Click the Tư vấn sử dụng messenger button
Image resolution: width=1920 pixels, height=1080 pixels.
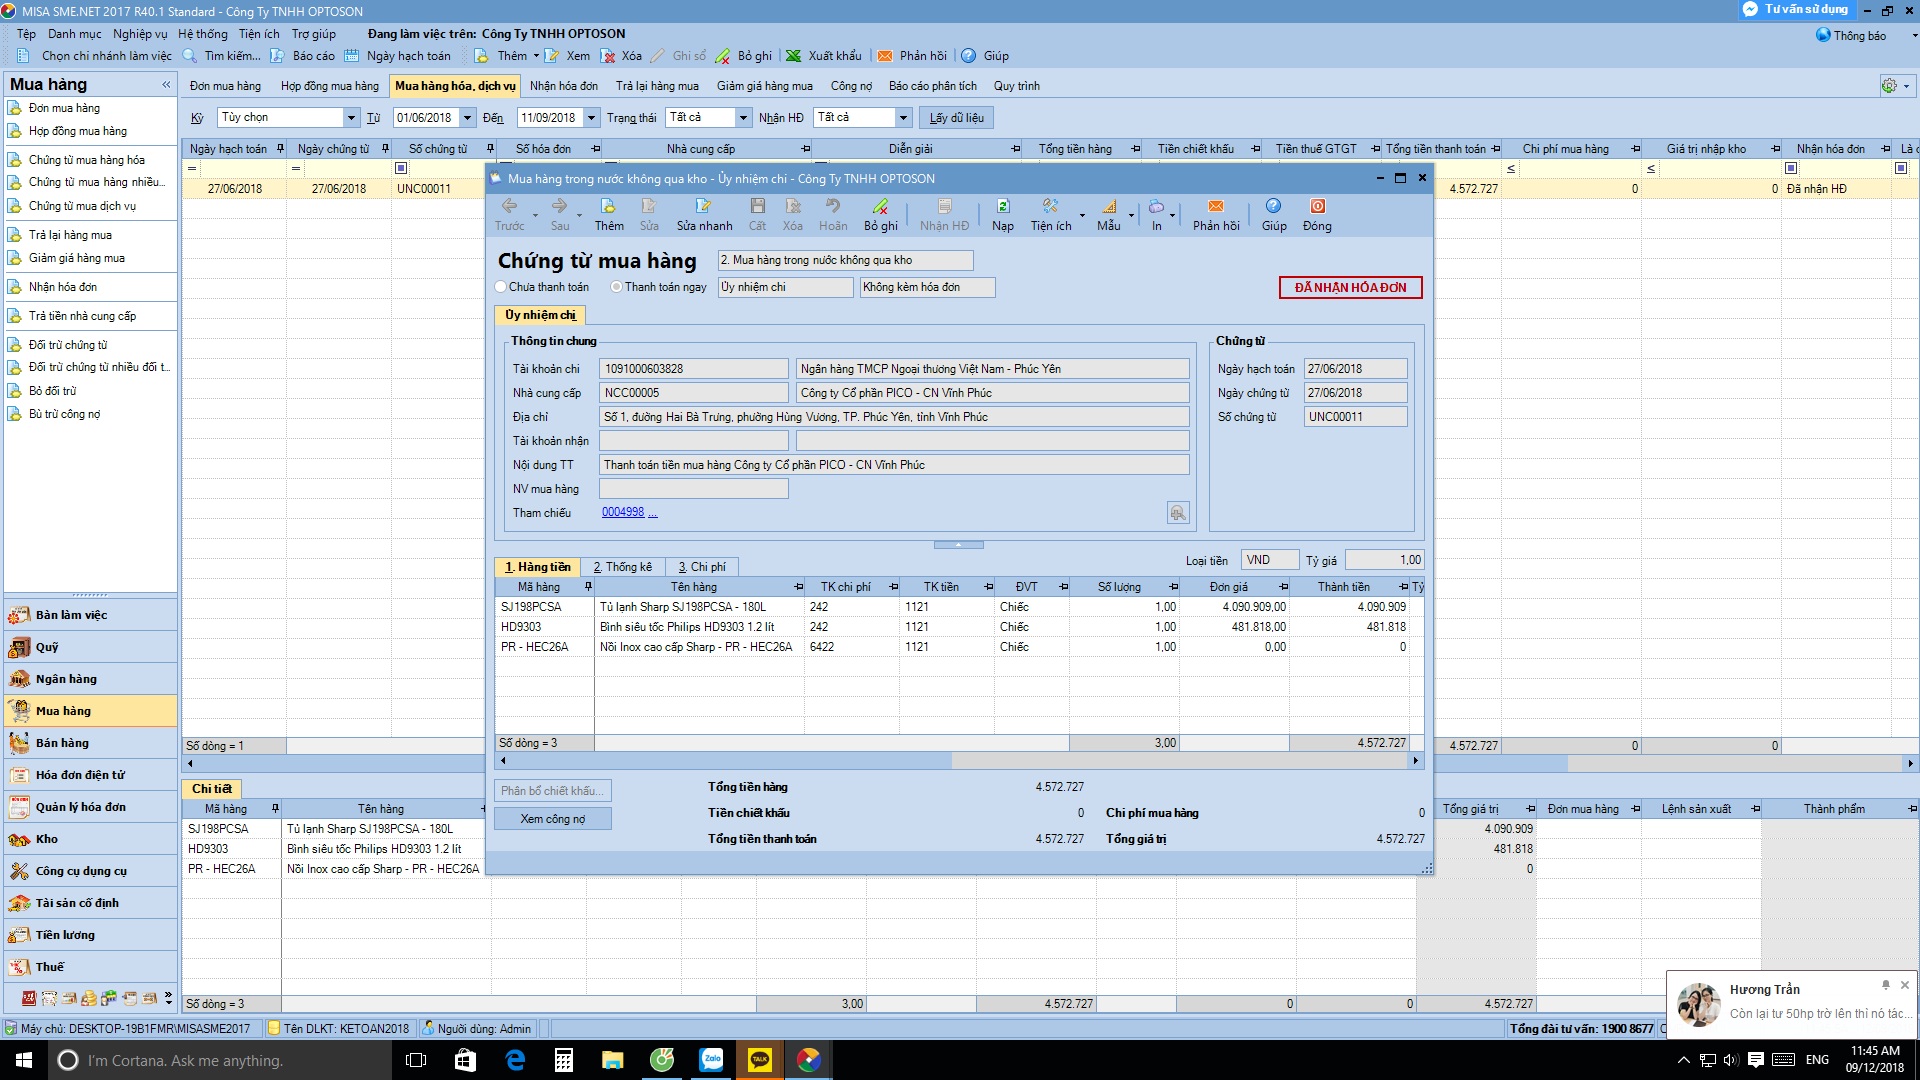click(x=1797, y=10)
